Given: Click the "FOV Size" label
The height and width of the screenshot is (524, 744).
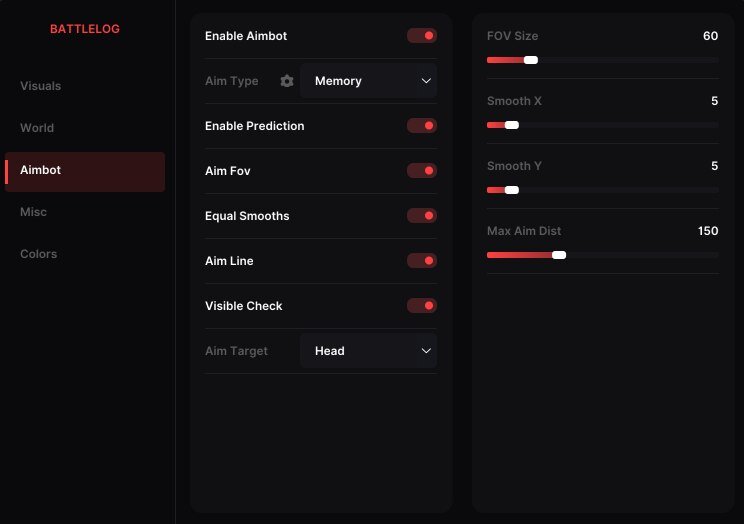Looking at the screenshot, I should 512,36.
